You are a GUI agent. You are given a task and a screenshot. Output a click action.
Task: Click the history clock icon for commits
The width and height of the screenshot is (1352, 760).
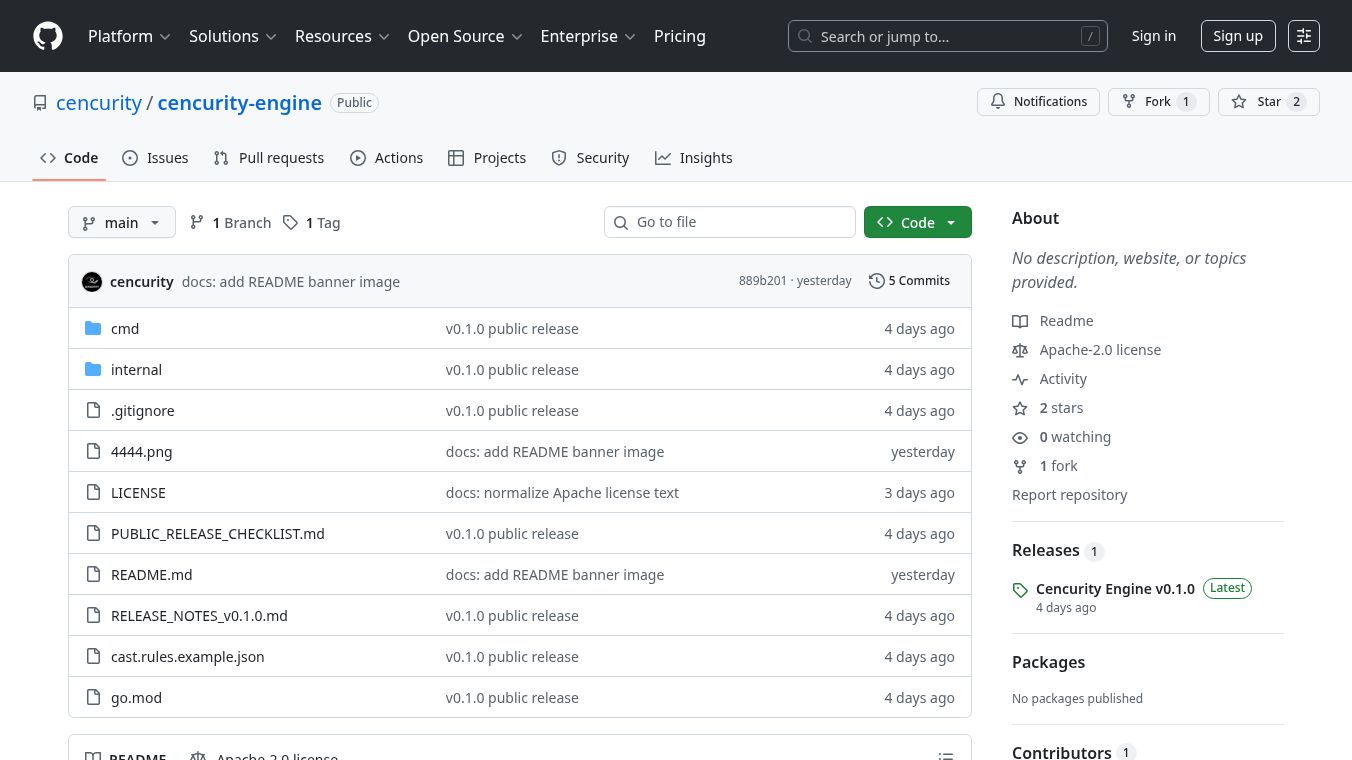[877, 281]
